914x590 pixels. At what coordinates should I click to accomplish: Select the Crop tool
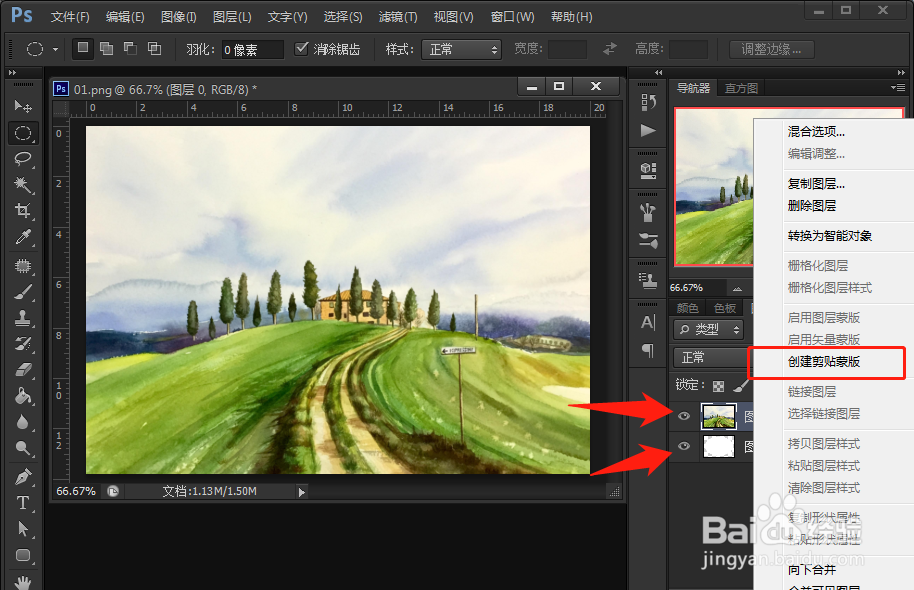(x=23, y=210)
